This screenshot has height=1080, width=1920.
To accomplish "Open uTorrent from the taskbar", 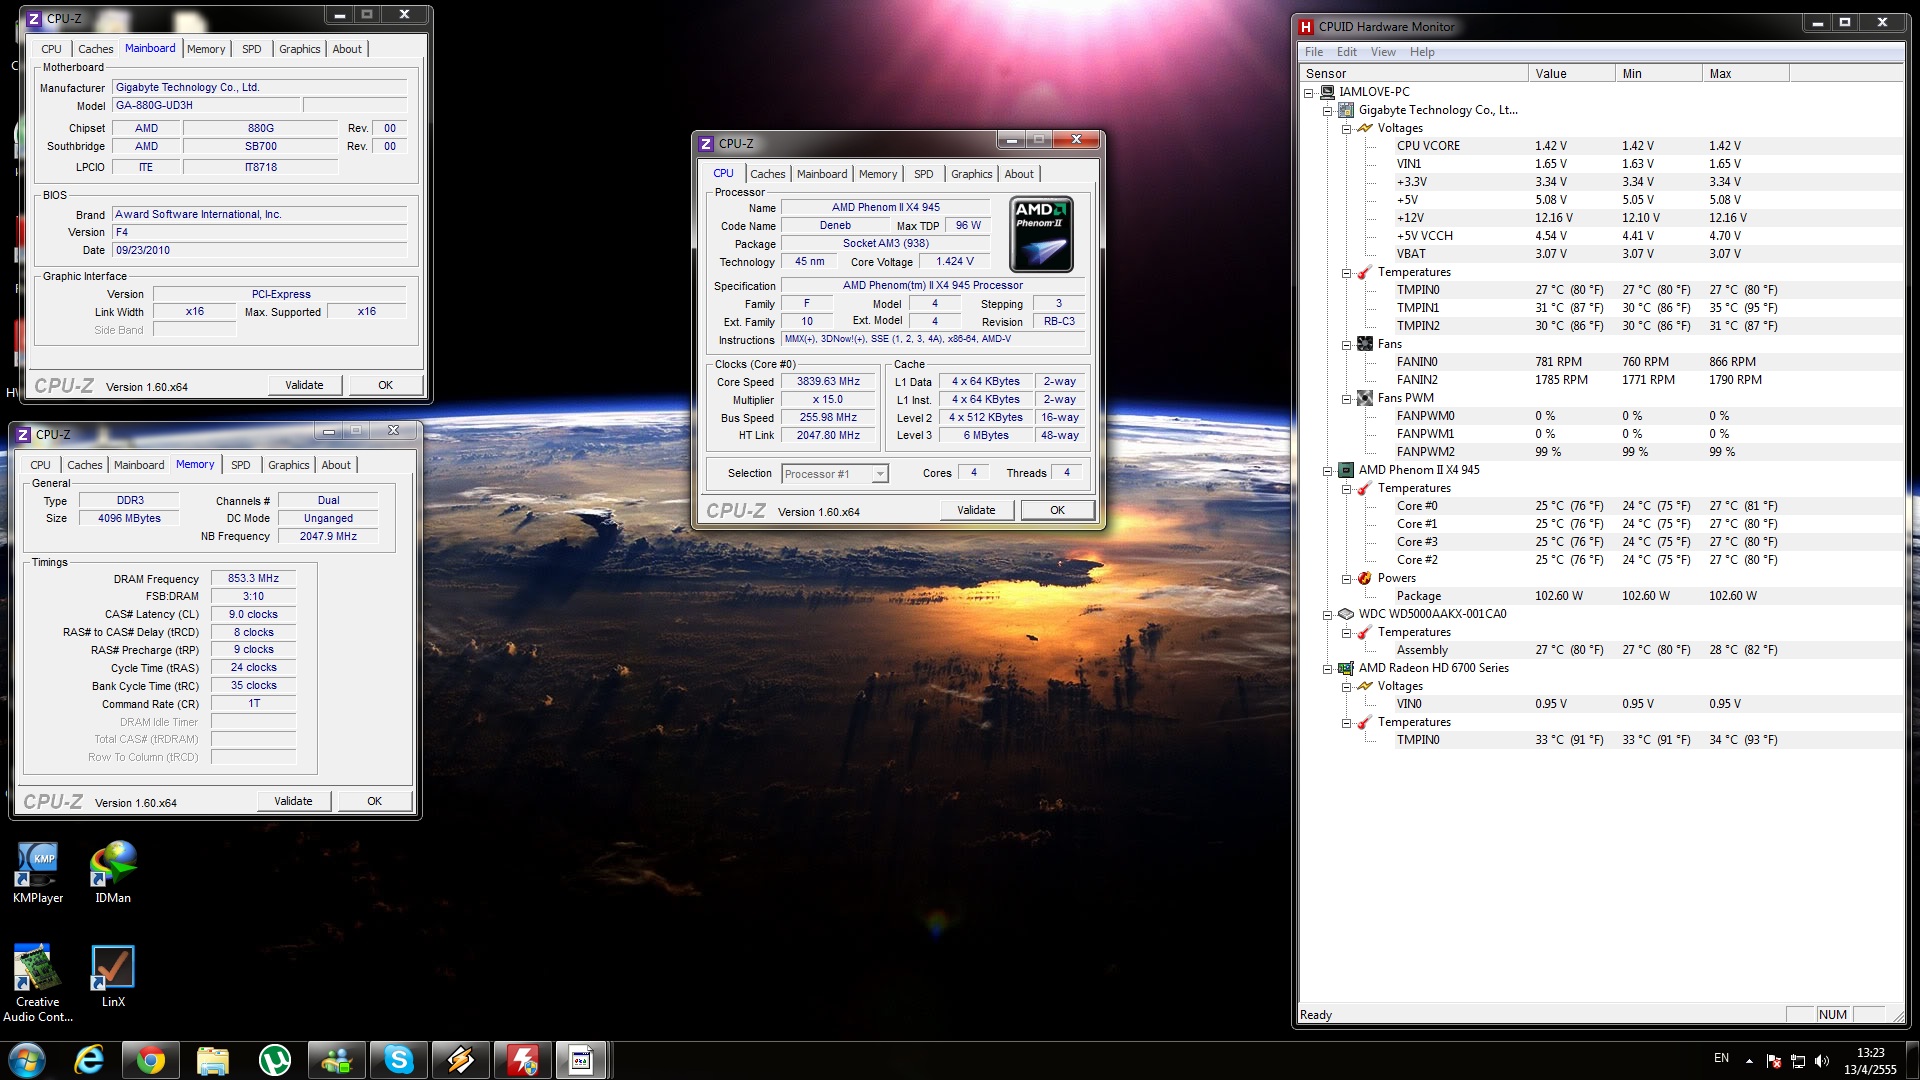I will click(x=275, y=1060).
